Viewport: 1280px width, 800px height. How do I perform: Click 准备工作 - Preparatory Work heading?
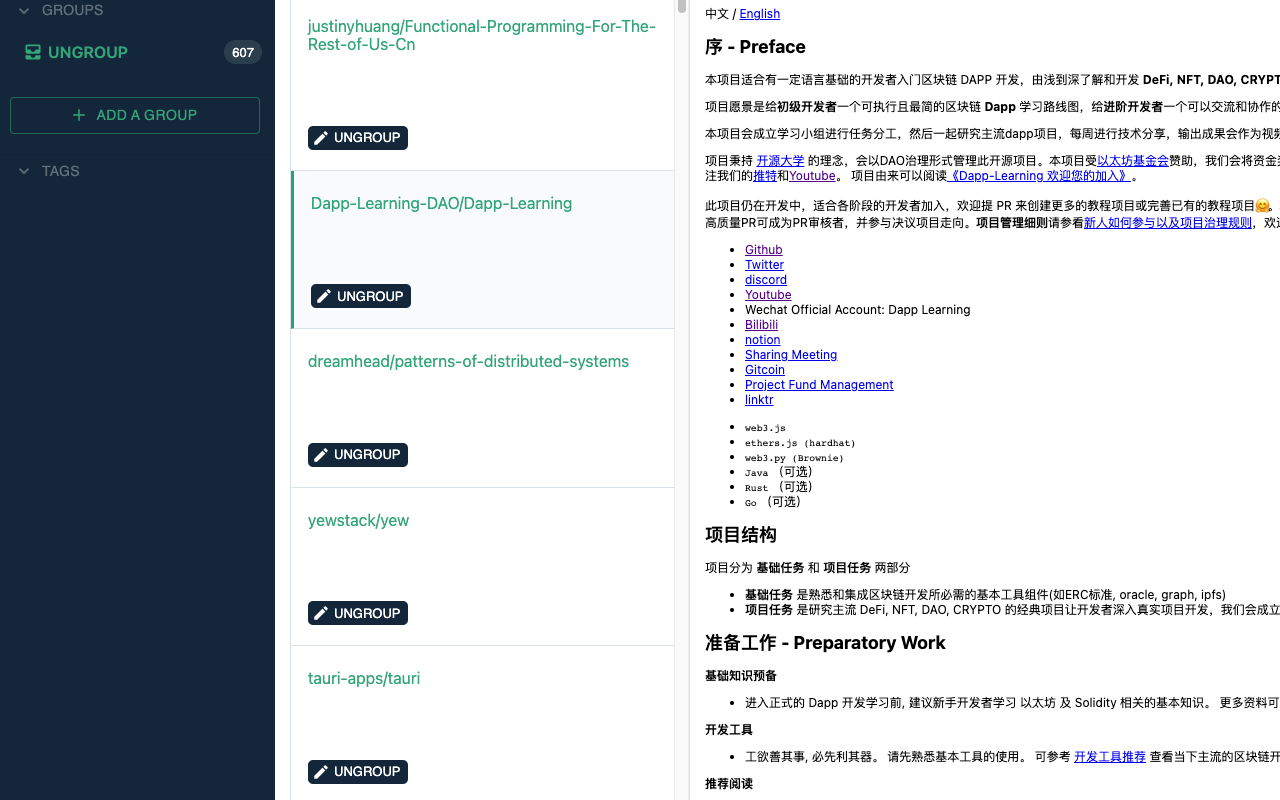point(825,643)
